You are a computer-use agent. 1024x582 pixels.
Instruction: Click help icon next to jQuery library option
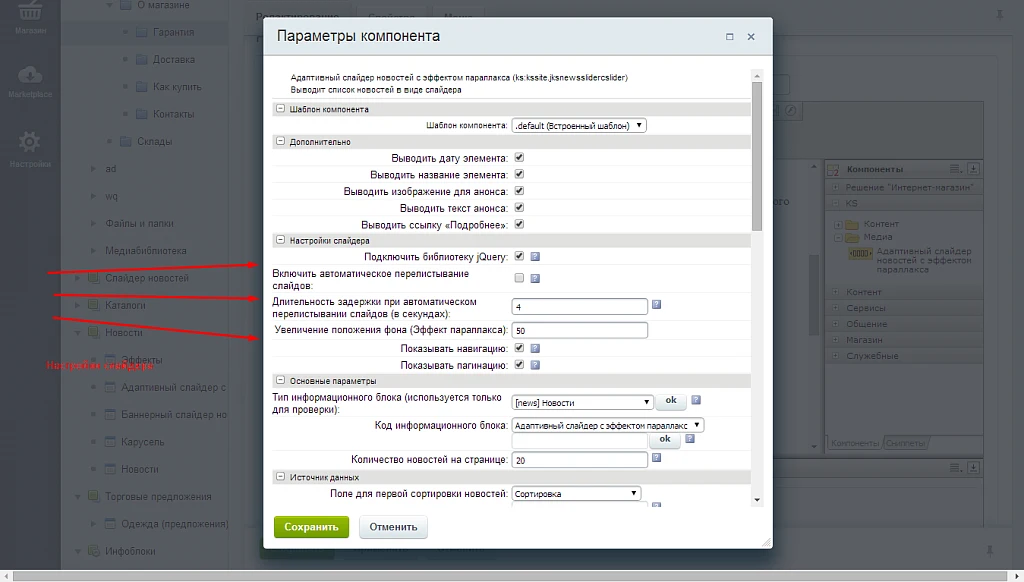coord(535,257)
